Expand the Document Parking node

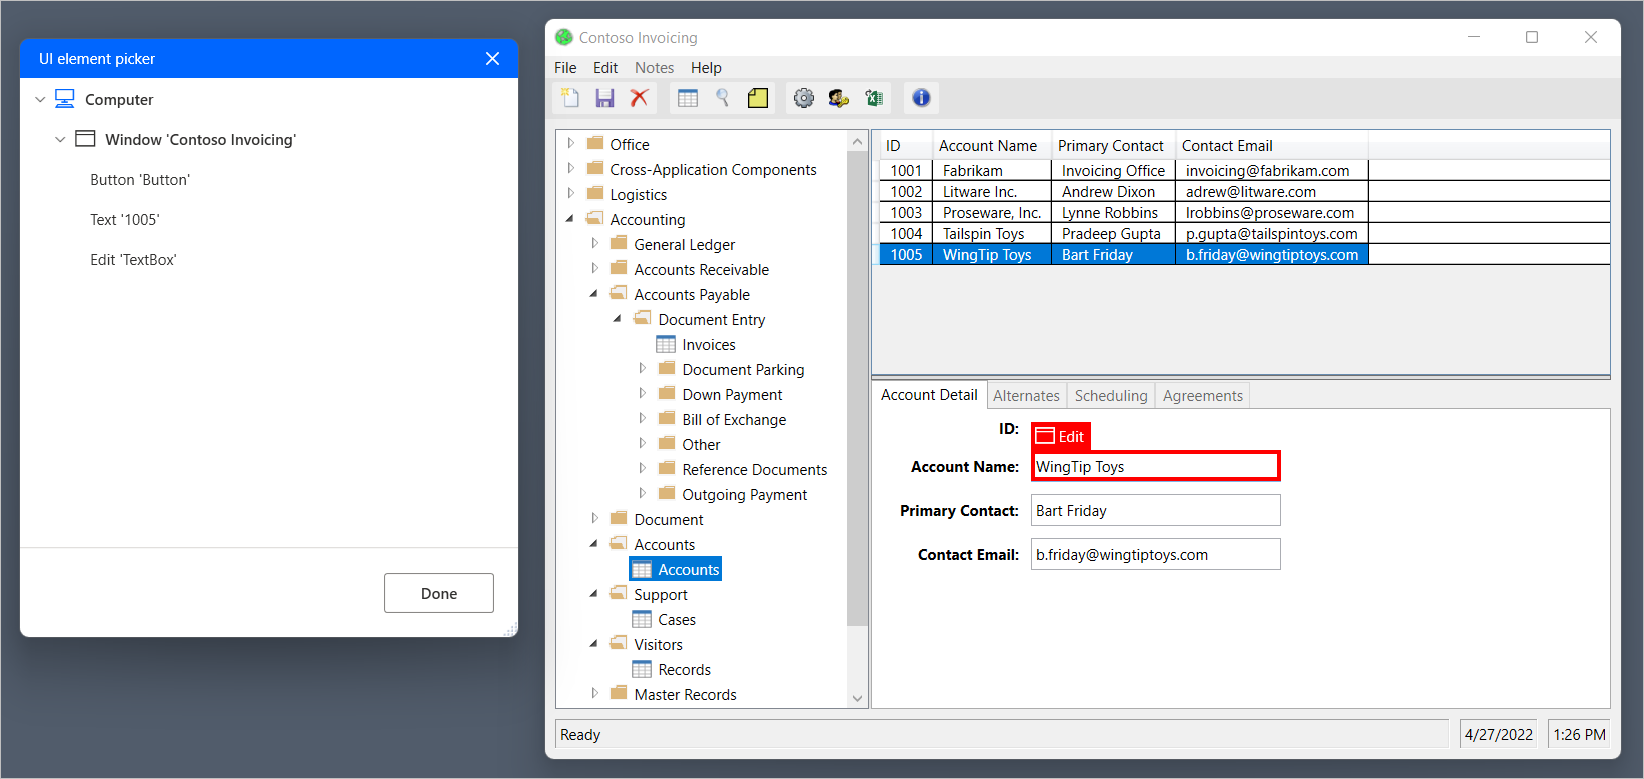(643, 369)
